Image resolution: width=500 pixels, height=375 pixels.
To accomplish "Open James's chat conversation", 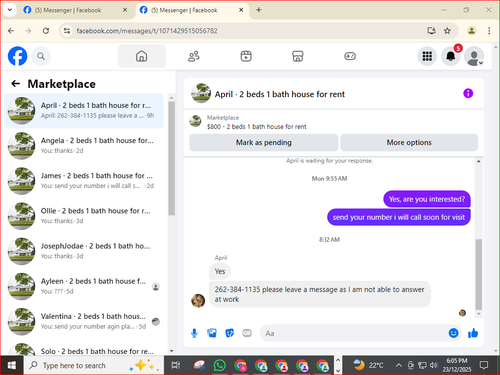I will point(84,181).
